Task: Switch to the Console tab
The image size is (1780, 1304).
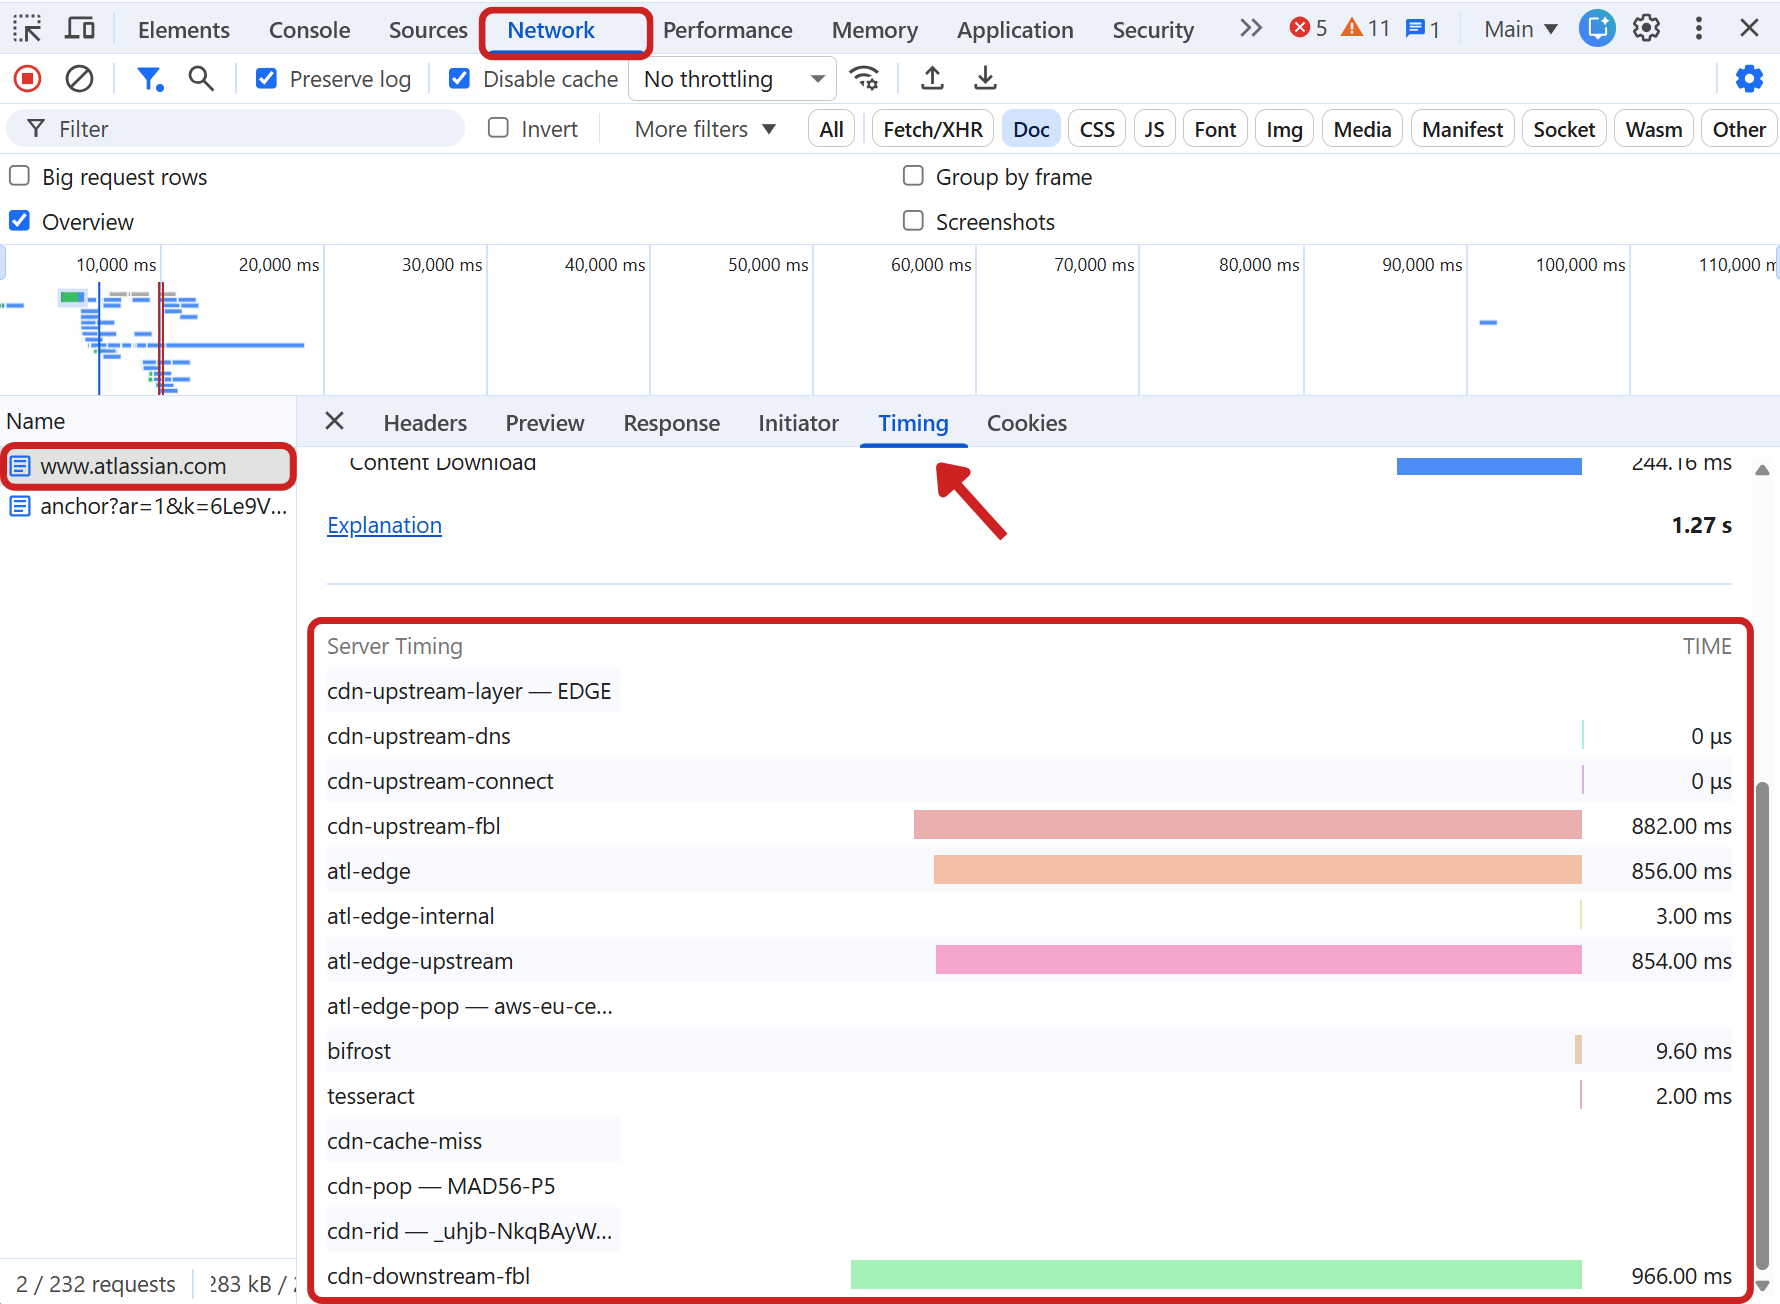Action: 310,30
